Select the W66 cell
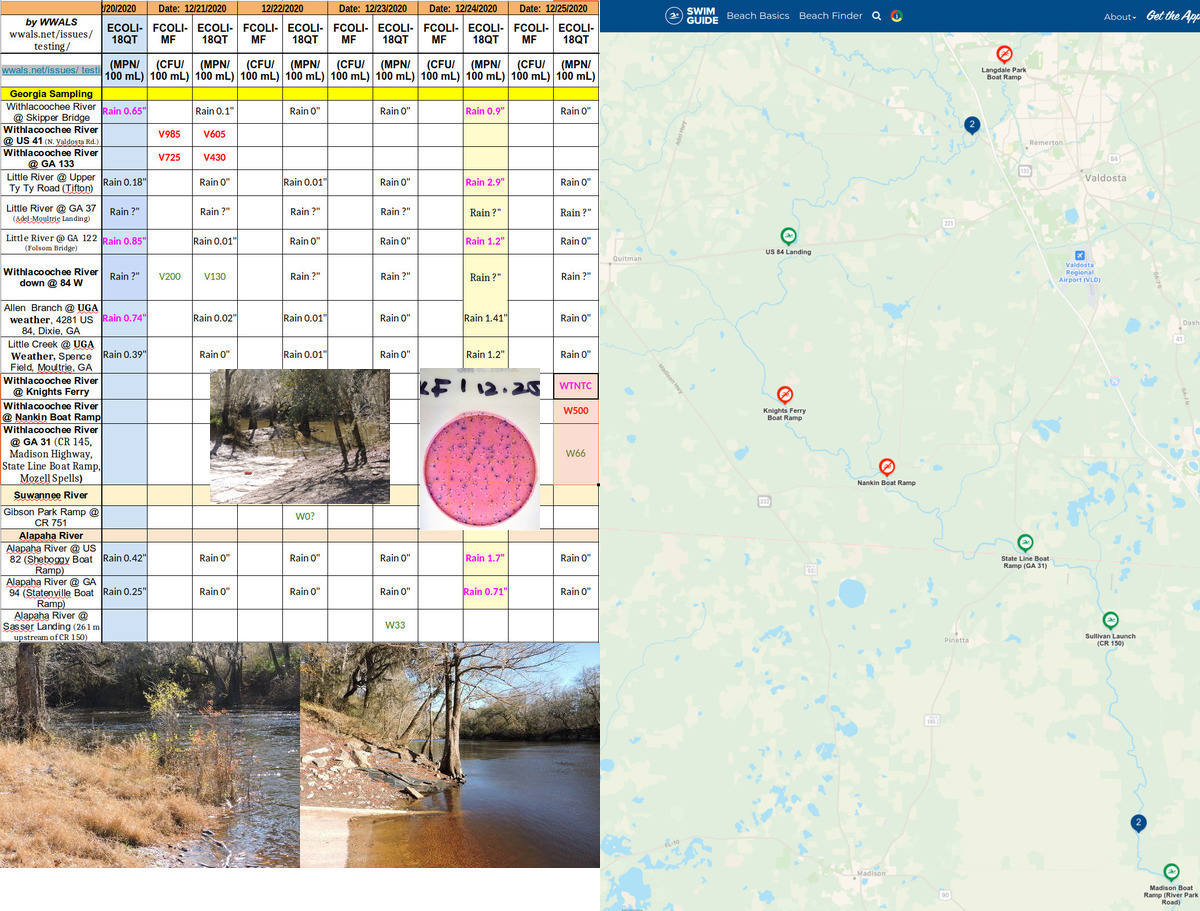1200x911 pixels. 576,454
